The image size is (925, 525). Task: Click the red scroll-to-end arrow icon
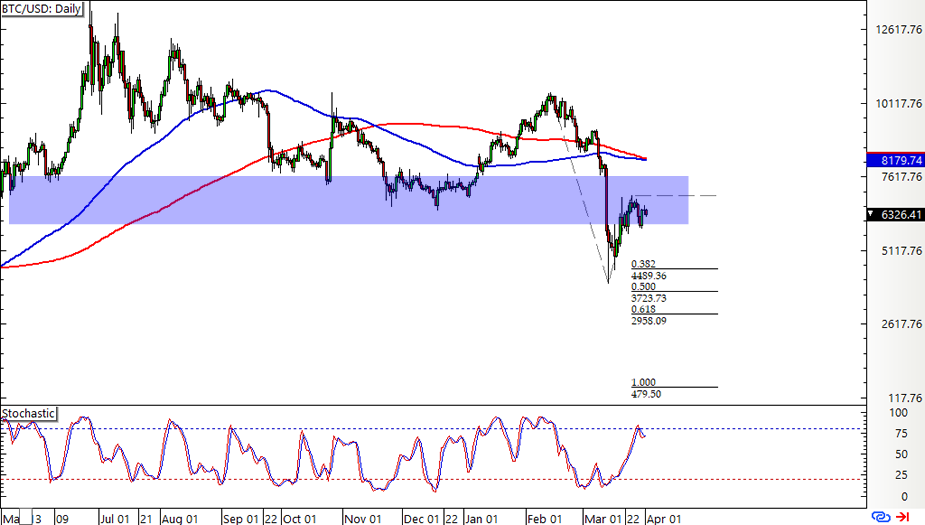[903, 517]
